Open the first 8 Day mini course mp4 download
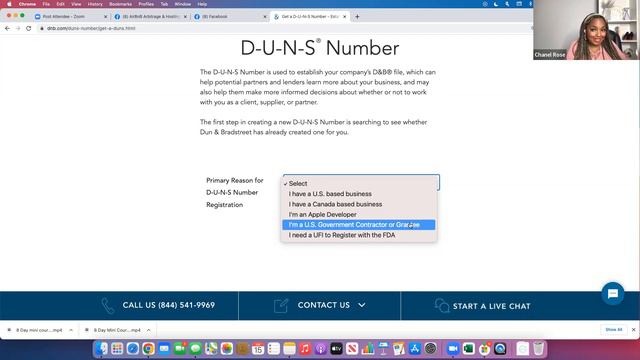This screenshot has height=360, width=640. 39,330
